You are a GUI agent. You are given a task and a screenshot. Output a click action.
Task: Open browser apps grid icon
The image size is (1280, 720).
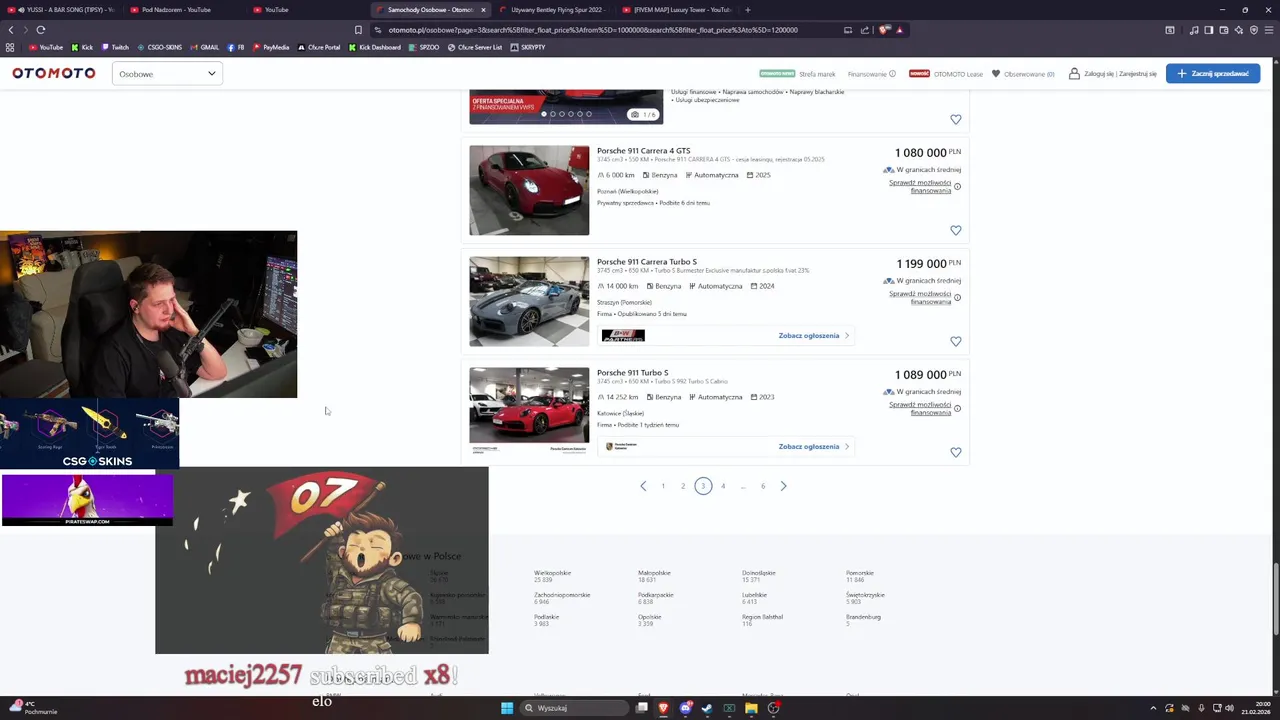pyautogui.click(x=11, y=47)
